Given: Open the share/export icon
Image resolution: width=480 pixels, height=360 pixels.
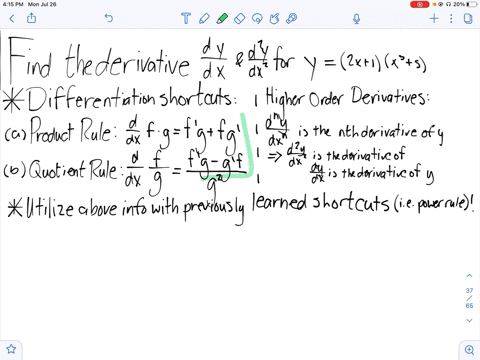Looking at the screenshot, I should point(31,18).
